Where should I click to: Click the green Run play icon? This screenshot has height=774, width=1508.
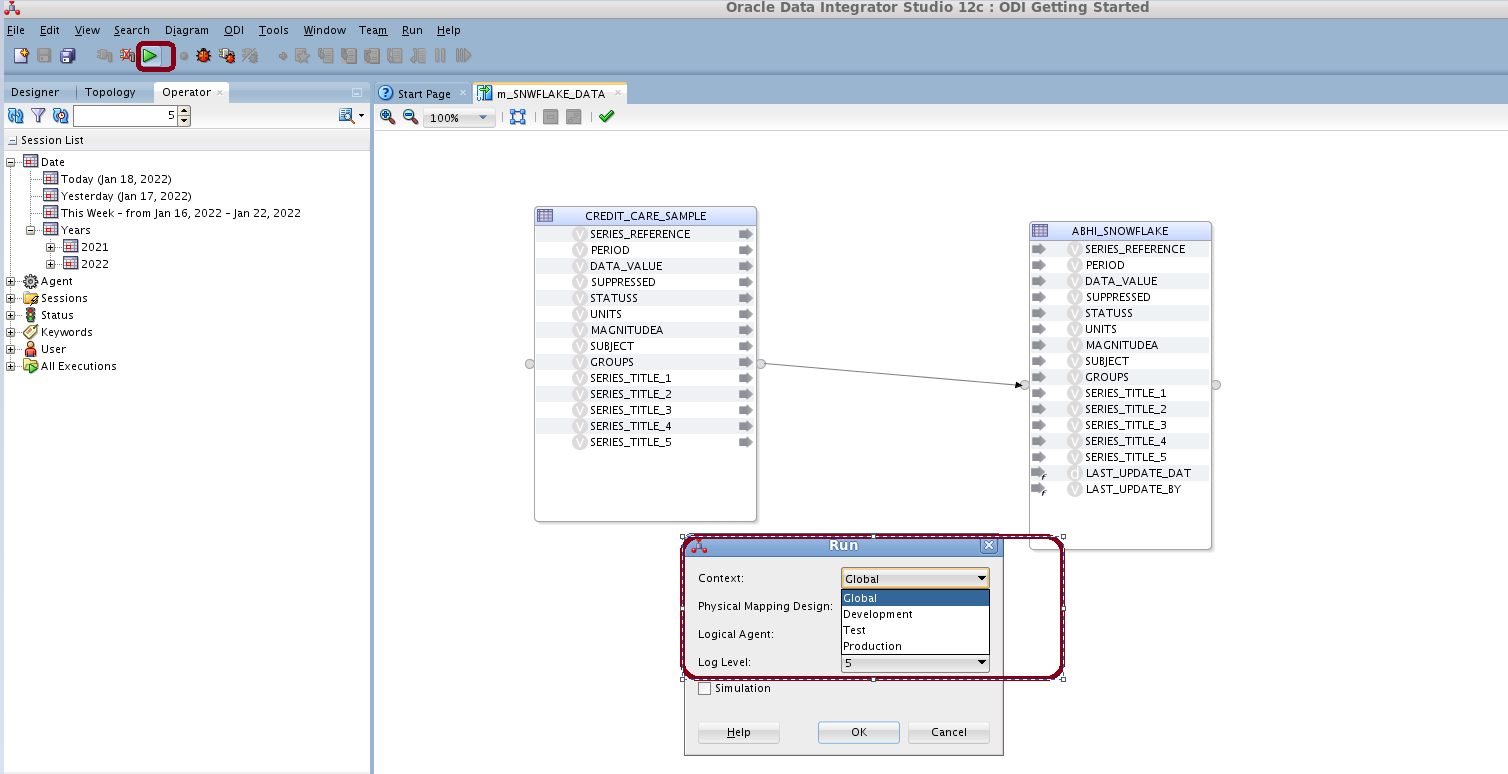pyautogui.click(x=150, y=56)
